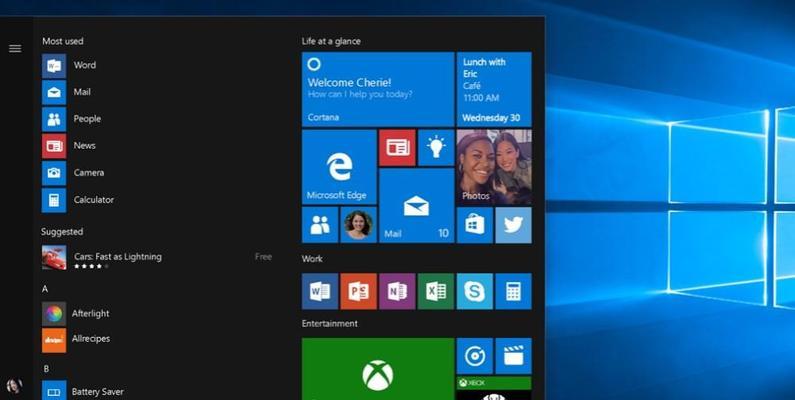
Task: Open the Store shopping bag tile
Action: pyautogui.click(x=475, y=225)
